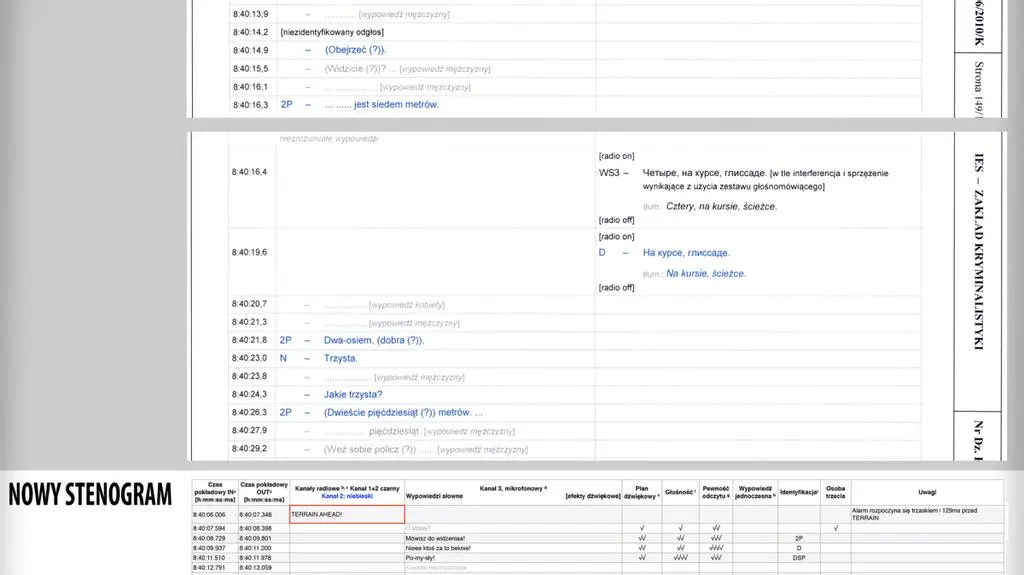Click the Plan dźwiękowy checkmark in the 8:40:07.594 row

642,528
